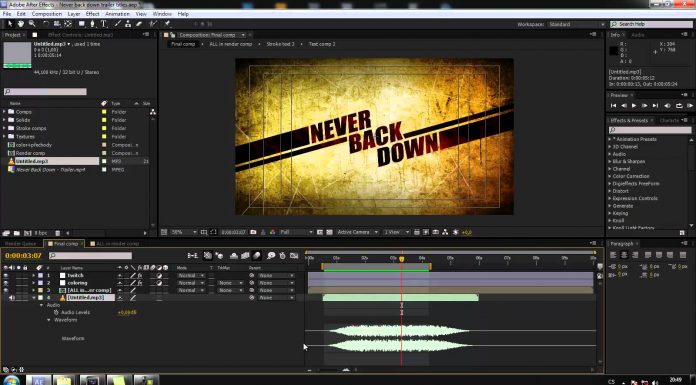Open the Workspace Standard dropdown
The width and height of the screenshot is (696, 385).
[576, 24]
